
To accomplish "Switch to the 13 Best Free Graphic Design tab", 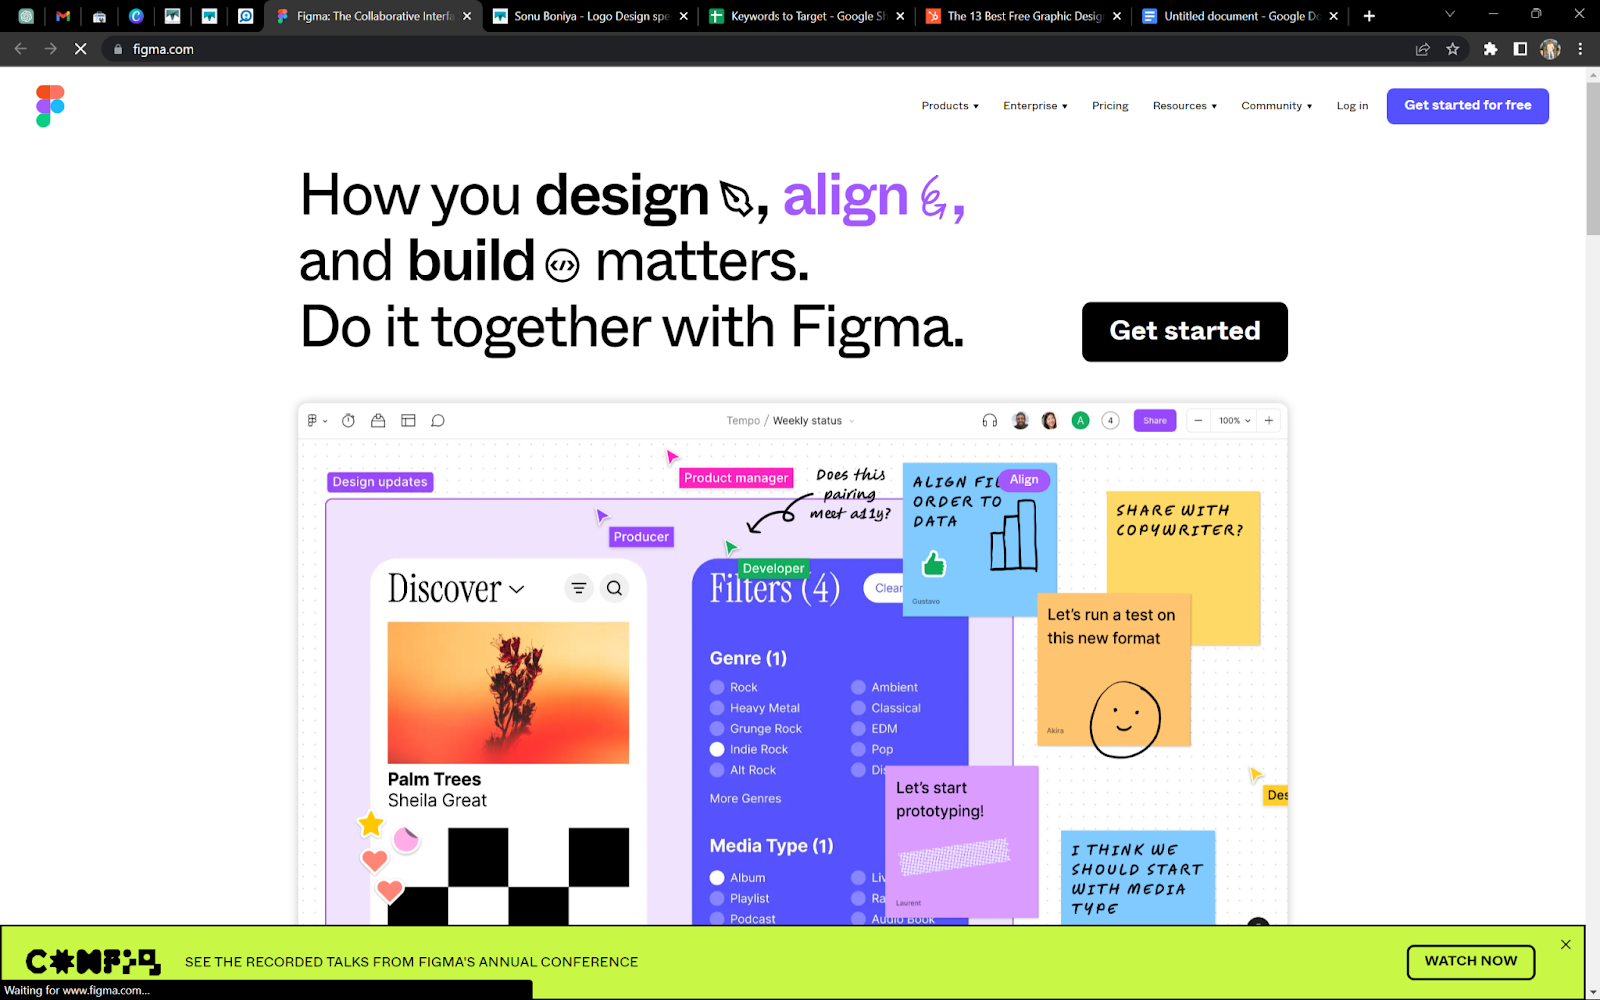I will point(1024,16).
